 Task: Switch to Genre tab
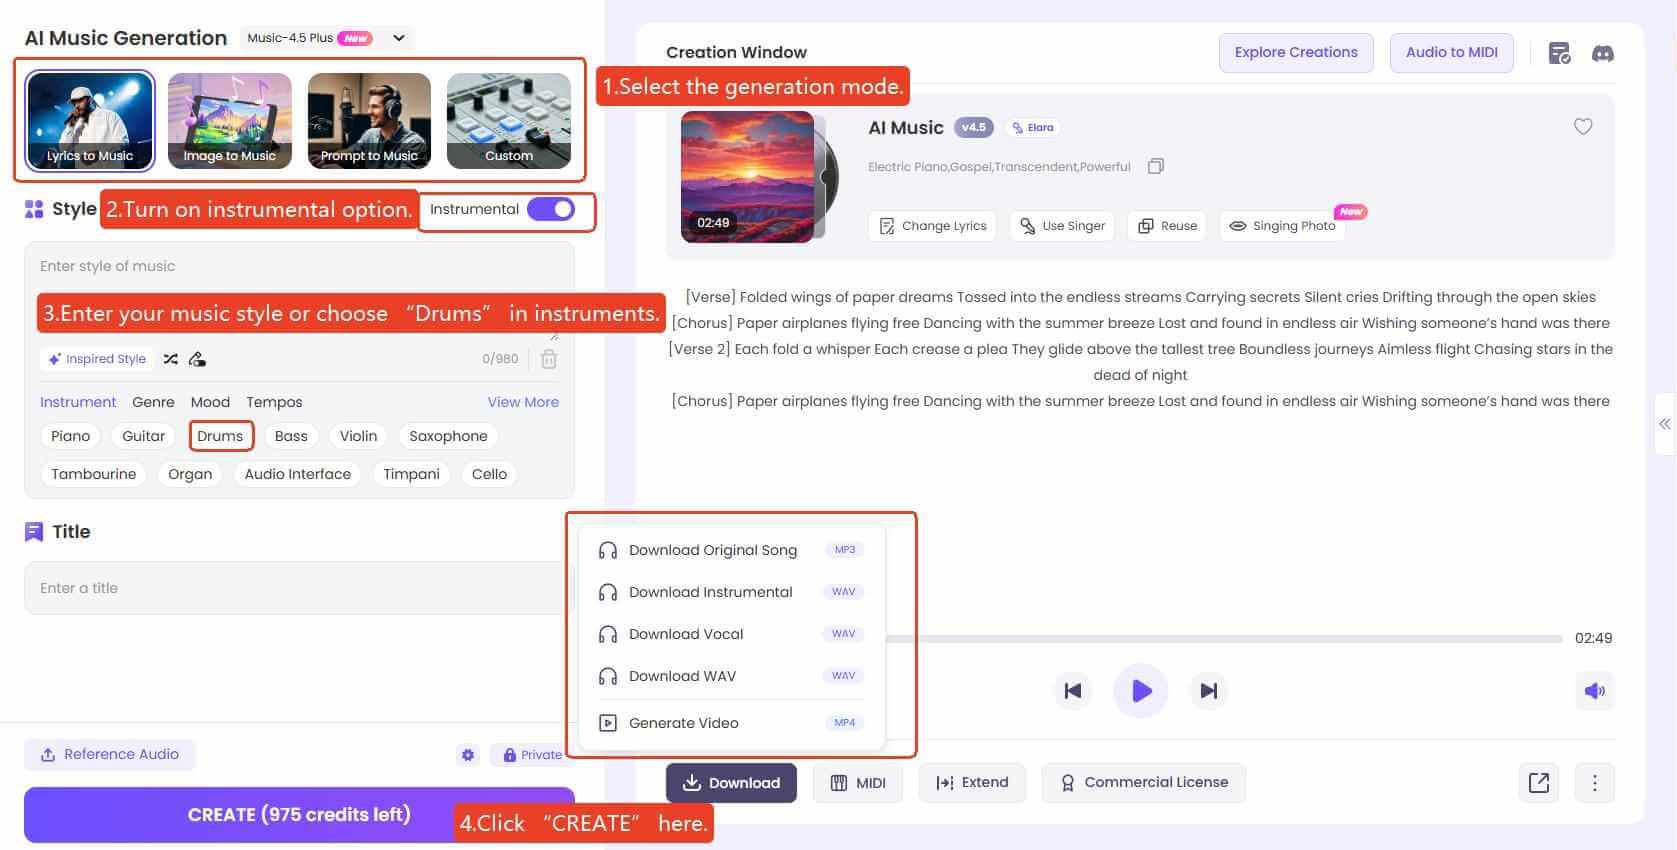point(153,402)
